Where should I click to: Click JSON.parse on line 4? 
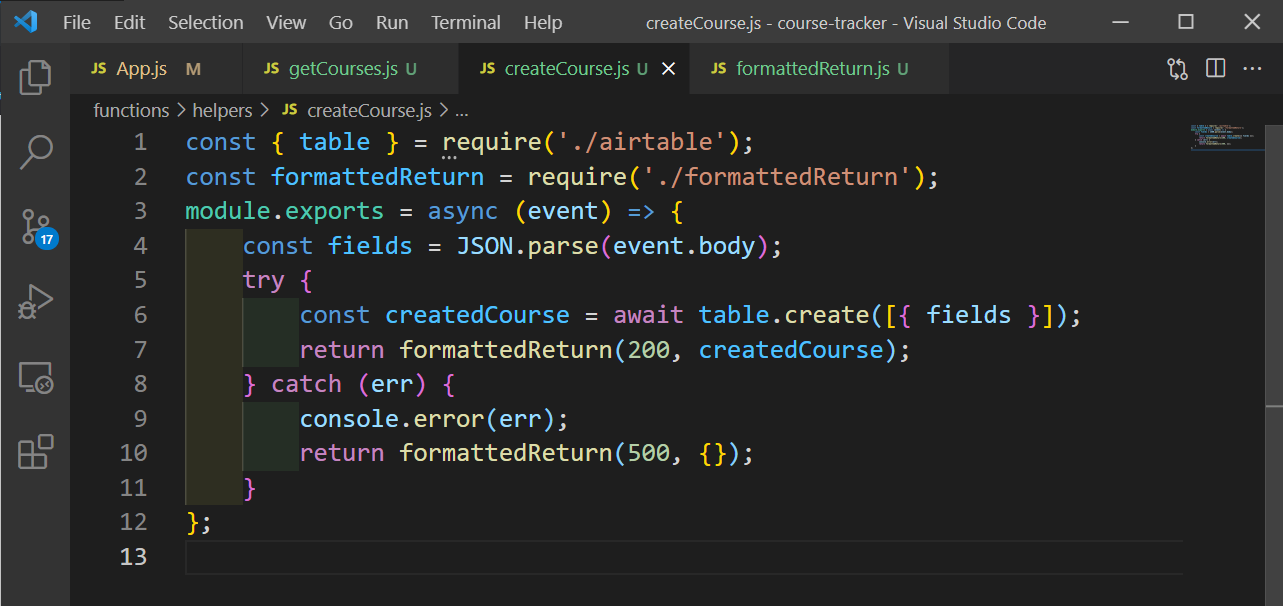coord(528,246)
